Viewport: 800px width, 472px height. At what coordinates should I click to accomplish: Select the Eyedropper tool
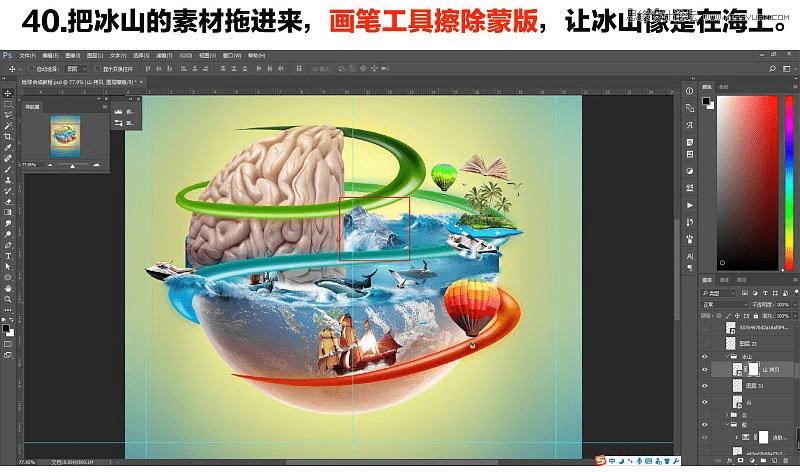point(8,147)
